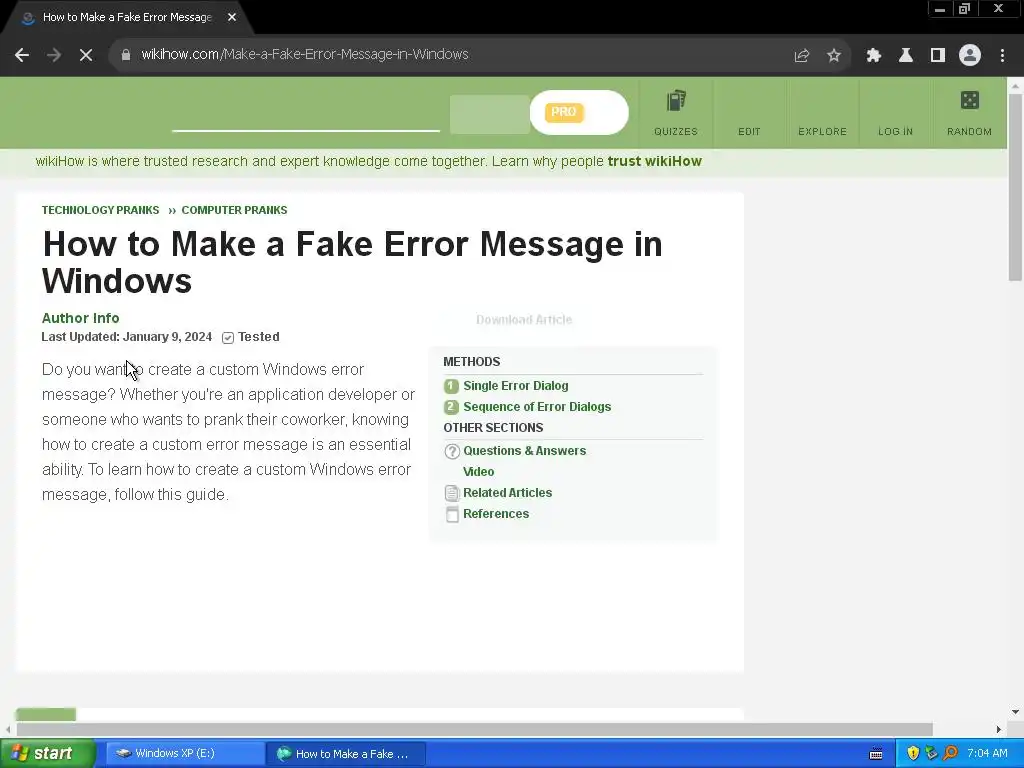Viewport: 1024px width, 768px height.
Task: Click the horizontal scrollbar thumb
Action: [x=475, y=729]
